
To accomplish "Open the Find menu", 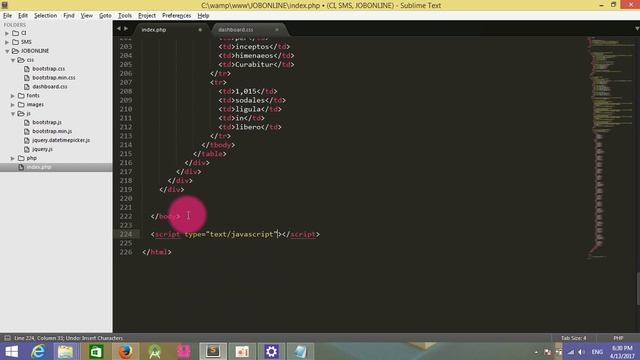I will pyautogui.click(x=69, y=16).
